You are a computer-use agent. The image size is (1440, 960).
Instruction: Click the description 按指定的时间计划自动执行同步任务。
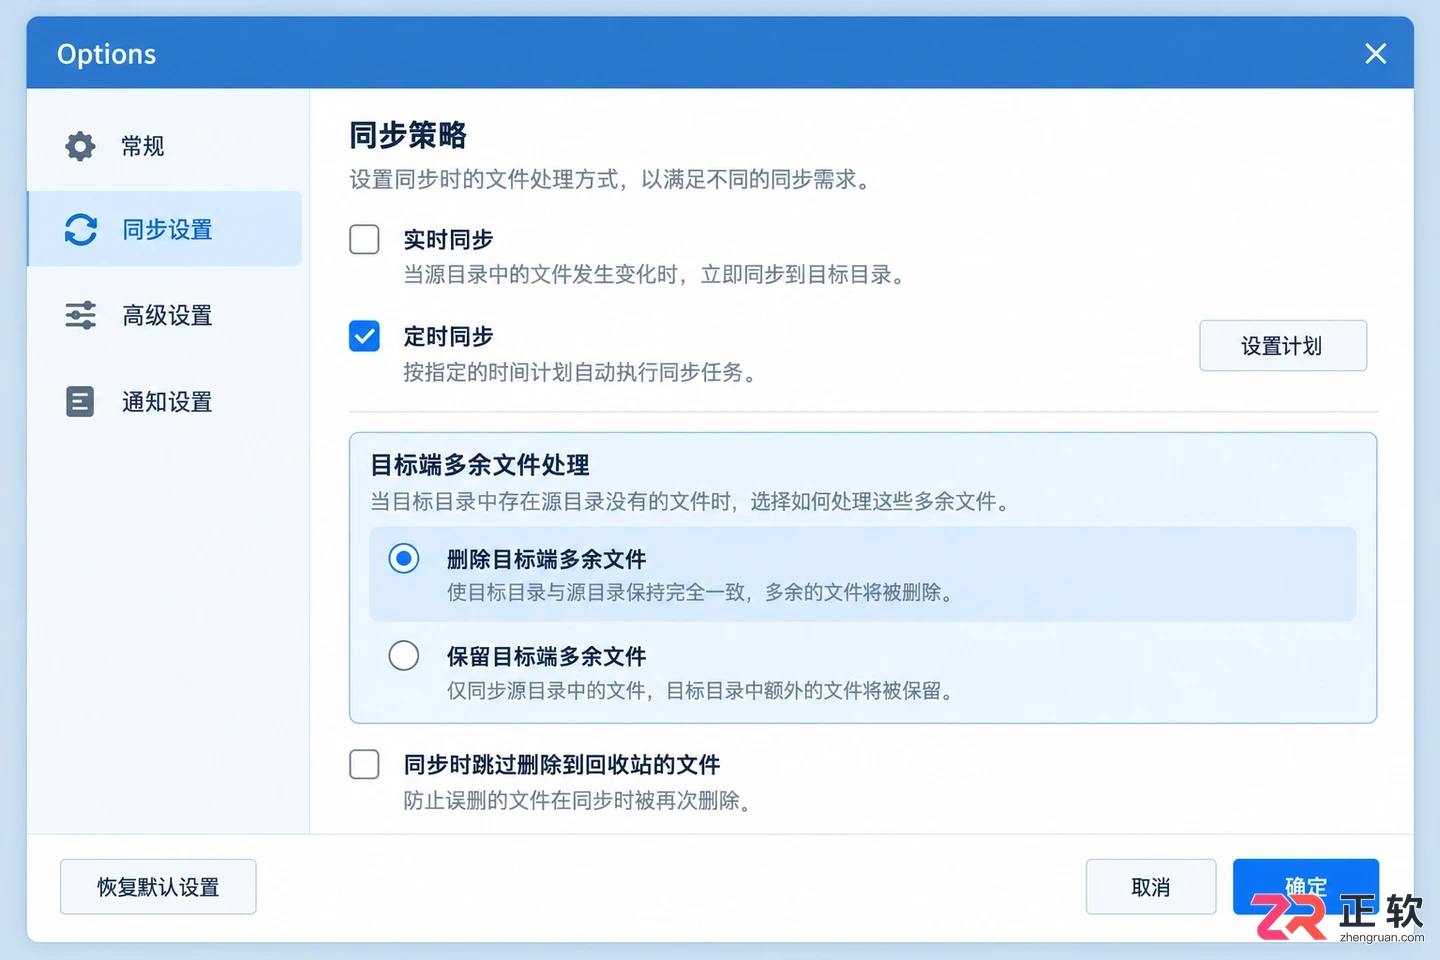(583, 373)
